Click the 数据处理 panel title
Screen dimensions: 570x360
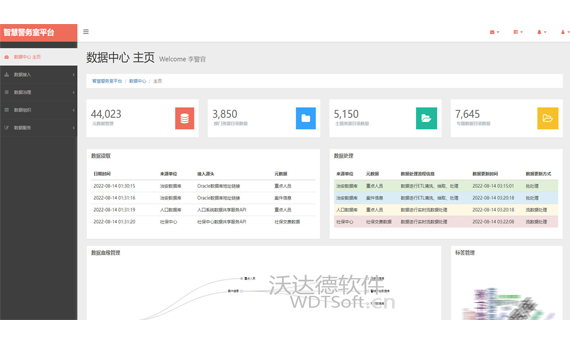(344, 156)
